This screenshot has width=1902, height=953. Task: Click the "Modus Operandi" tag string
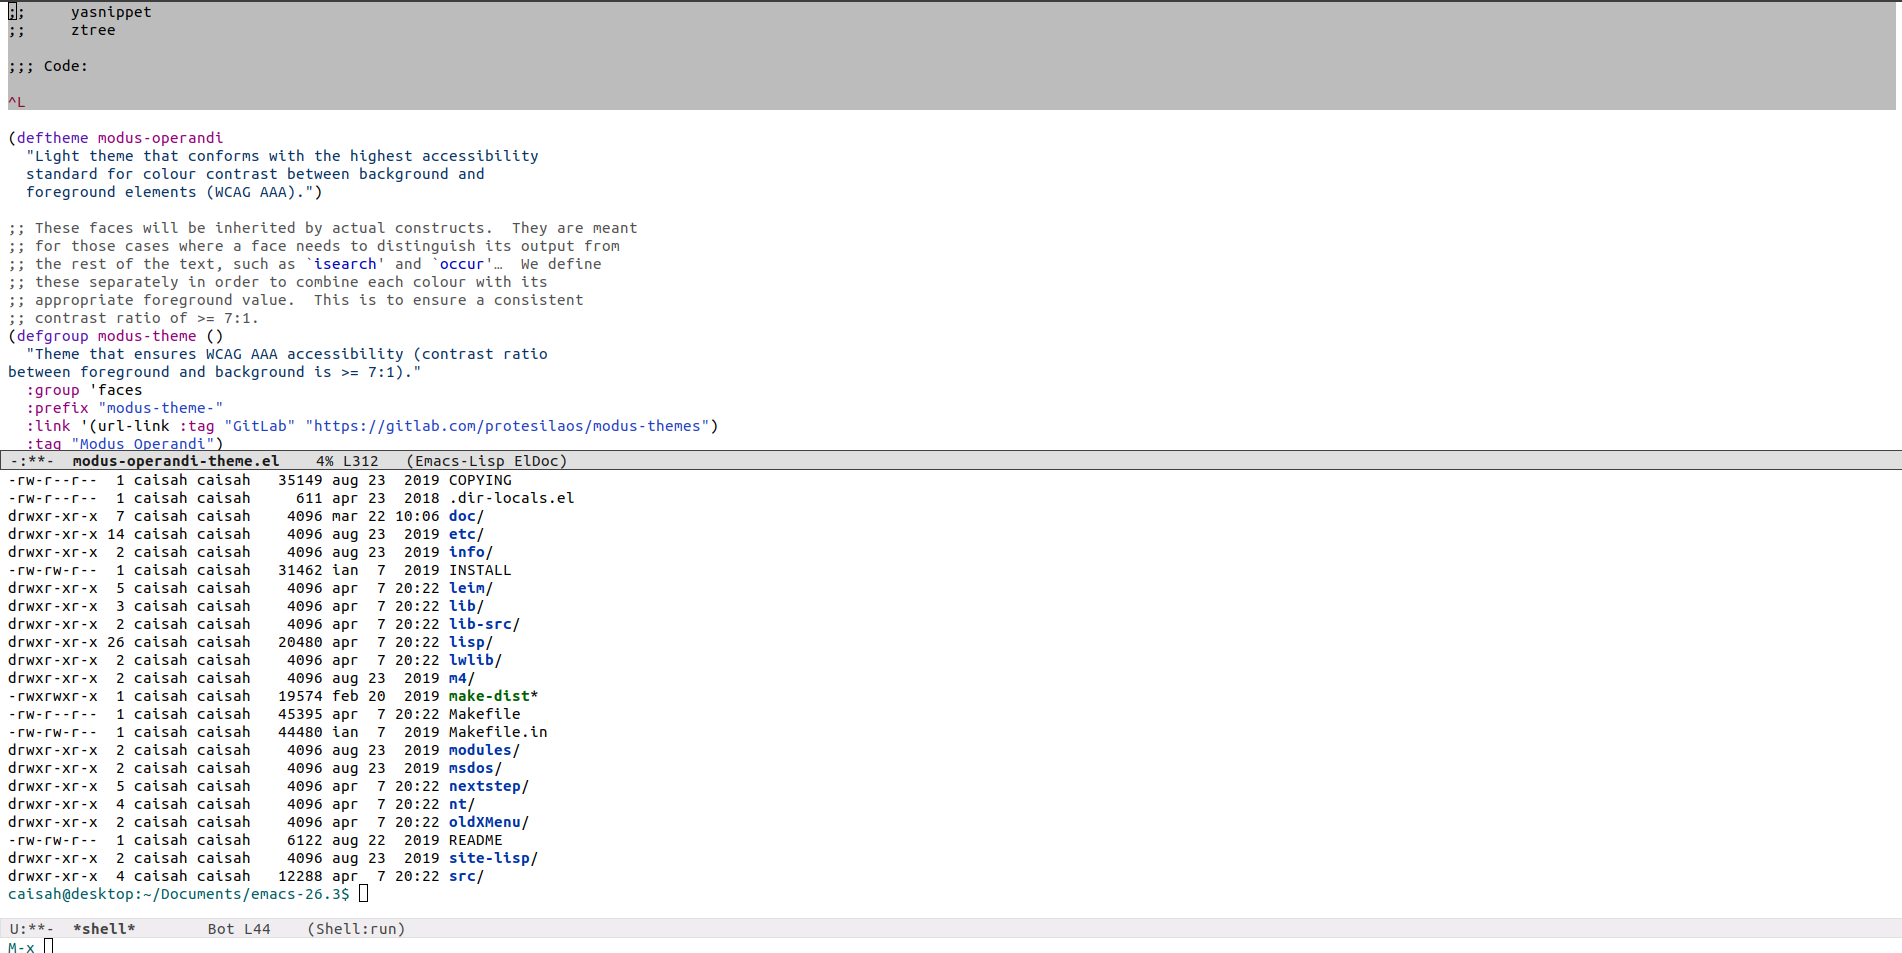(142, 444)
